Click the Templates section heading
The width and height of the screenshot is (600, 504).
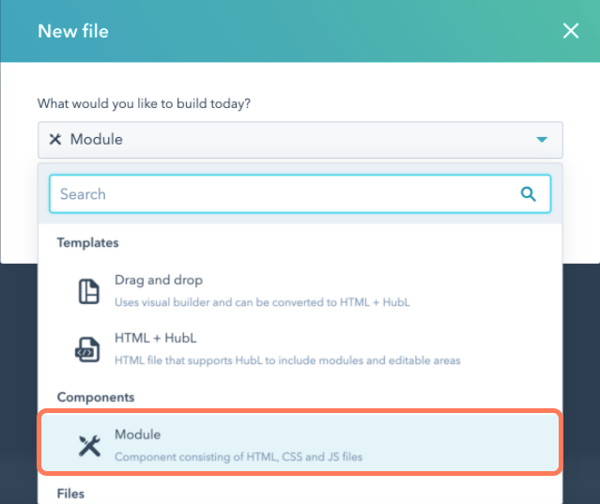pyautogui.click(x=88, y=243)
